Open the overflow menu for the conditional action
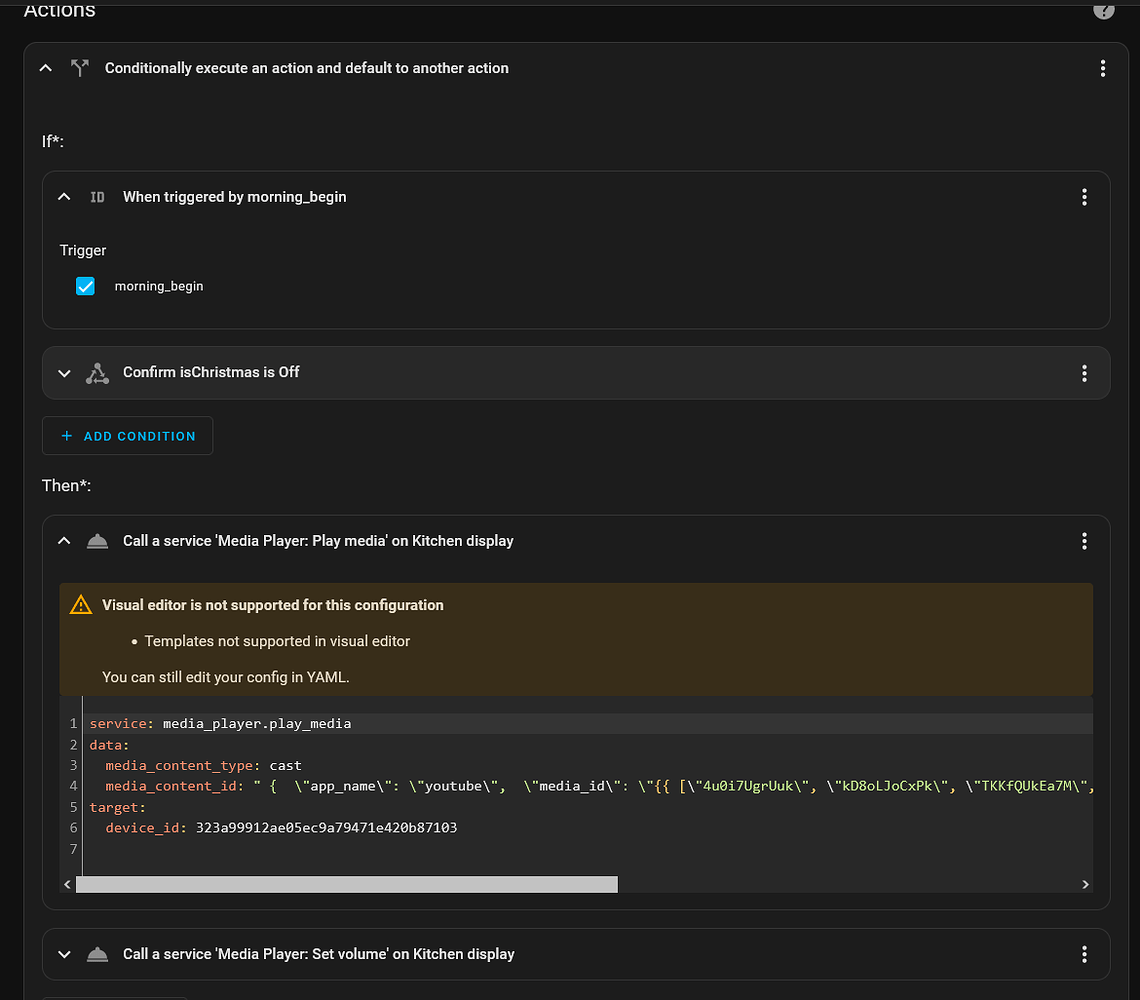Image resolution: width=1140 pixels, height=1000 pixels. [1103, 68]
